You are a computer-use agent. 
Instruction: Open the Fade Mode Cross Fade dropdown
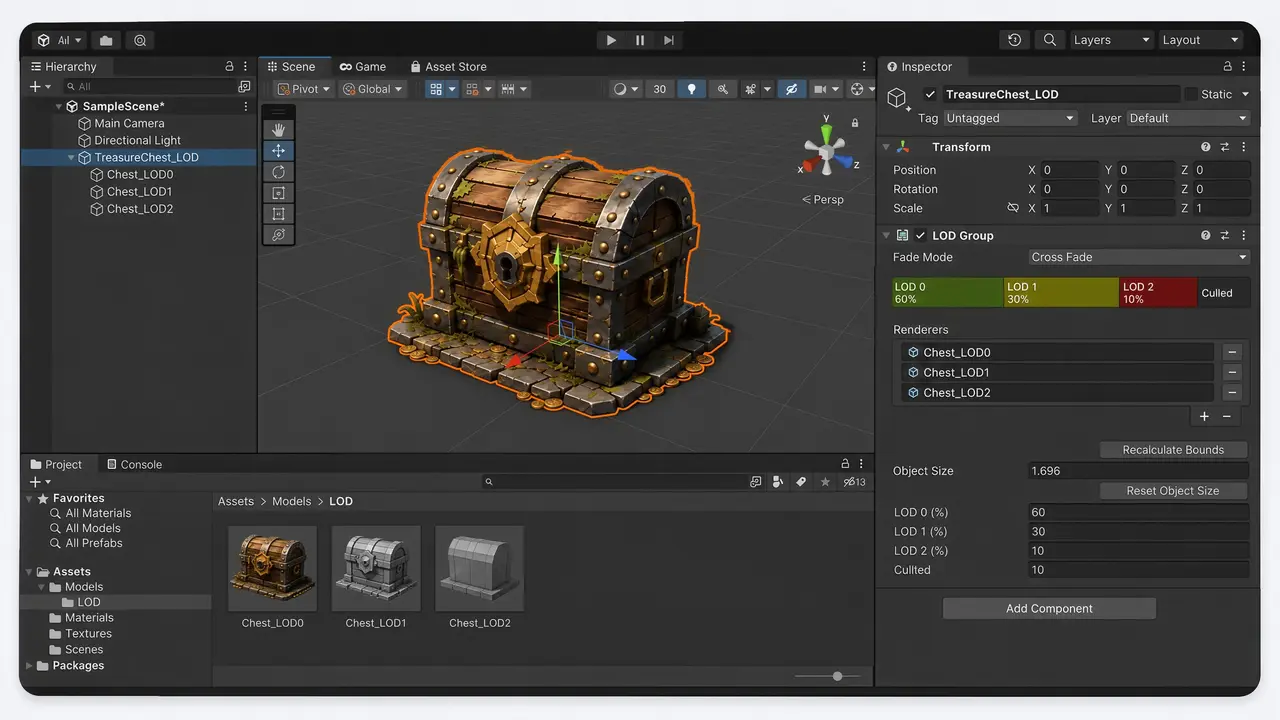[1139, 257]
